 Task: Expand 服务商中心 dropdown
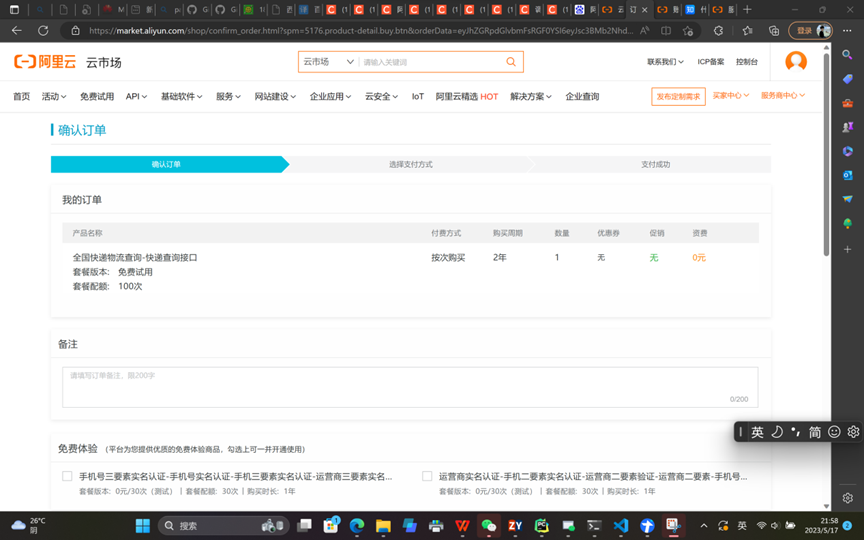coord(783,96)
